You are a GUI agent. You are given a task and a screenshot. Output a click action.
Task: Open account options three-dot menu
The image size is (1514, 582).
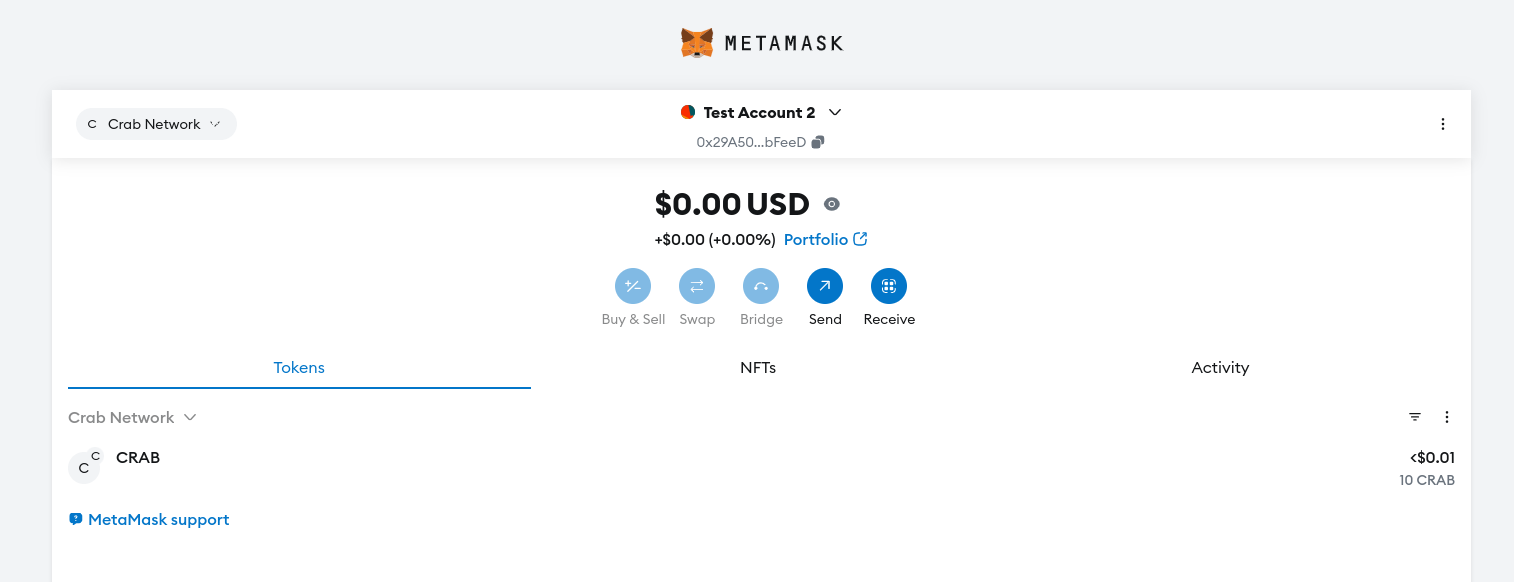pos(1442,124)
